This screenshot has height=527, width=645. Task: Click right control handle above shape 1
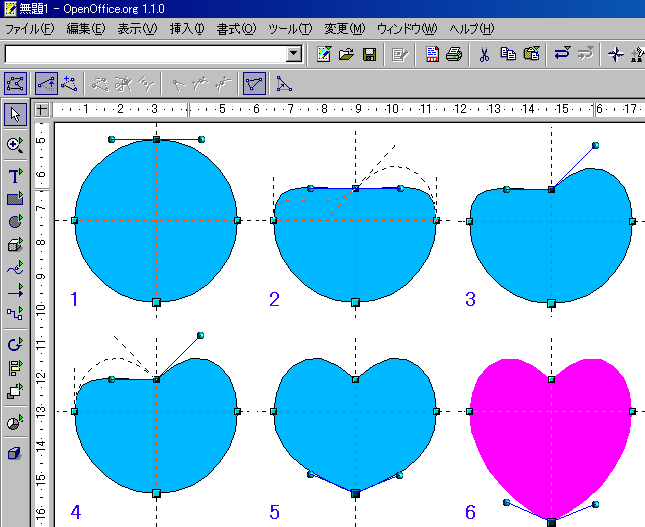201,140
